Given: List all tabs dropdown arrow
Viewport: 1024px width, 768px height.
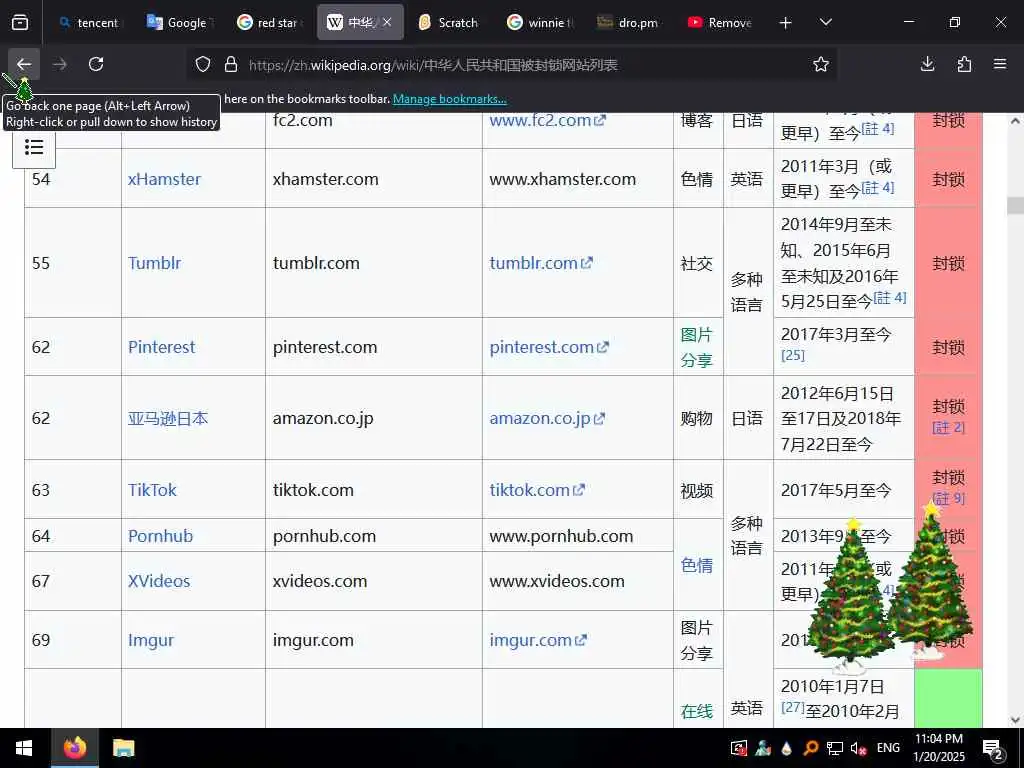Looking at the screenshot, I should (825, 23).
